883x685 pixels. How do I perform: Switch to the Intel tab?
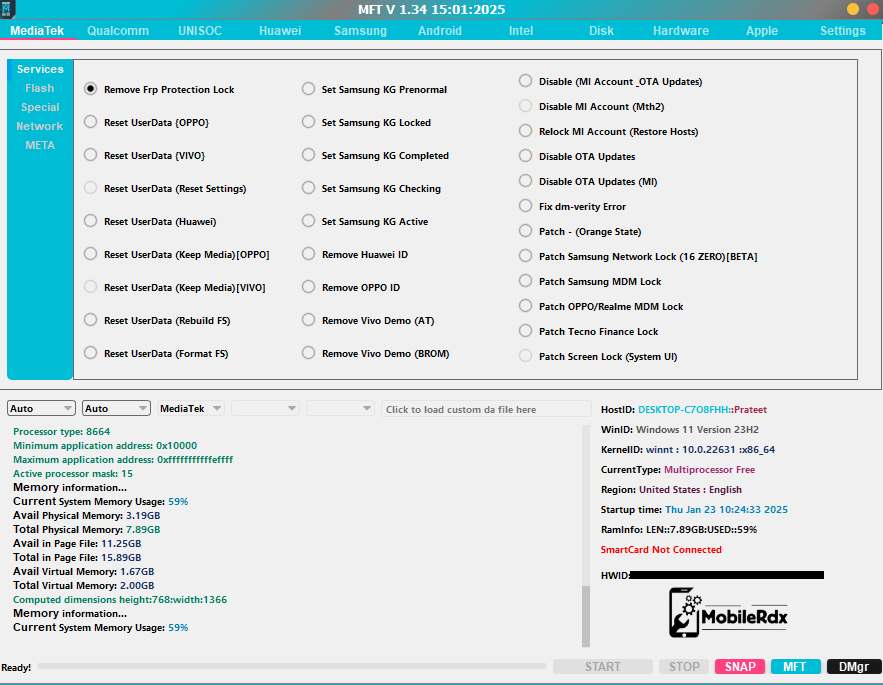pos(521,30)
